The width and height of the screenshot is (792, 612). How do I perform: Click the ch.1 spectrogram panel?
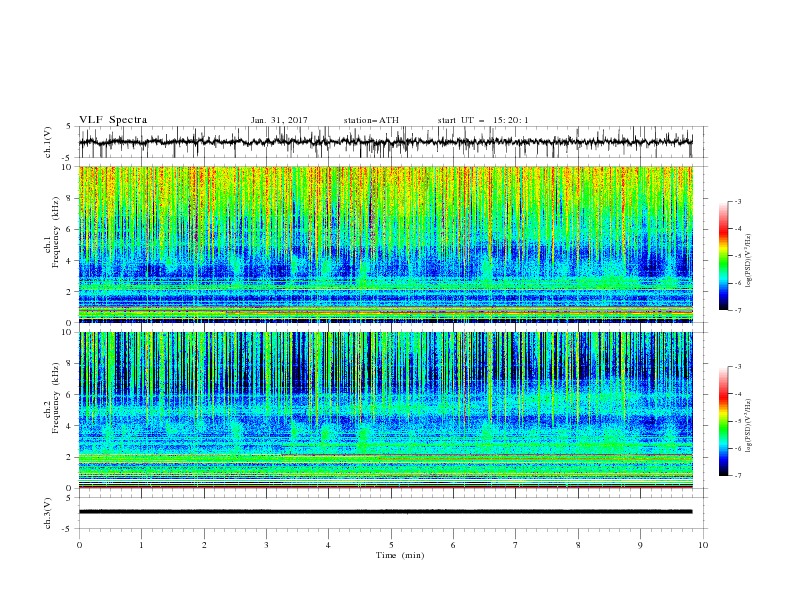(x=385, y=244)
